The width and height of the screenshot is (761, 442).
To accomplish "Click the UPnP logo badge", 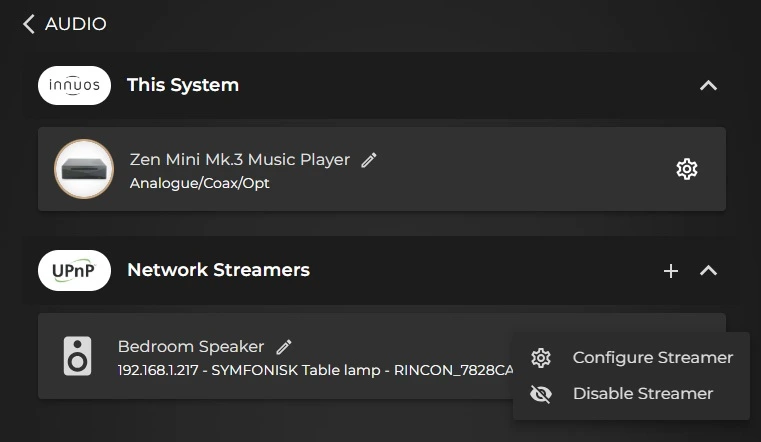I will [x=74, y=270].
